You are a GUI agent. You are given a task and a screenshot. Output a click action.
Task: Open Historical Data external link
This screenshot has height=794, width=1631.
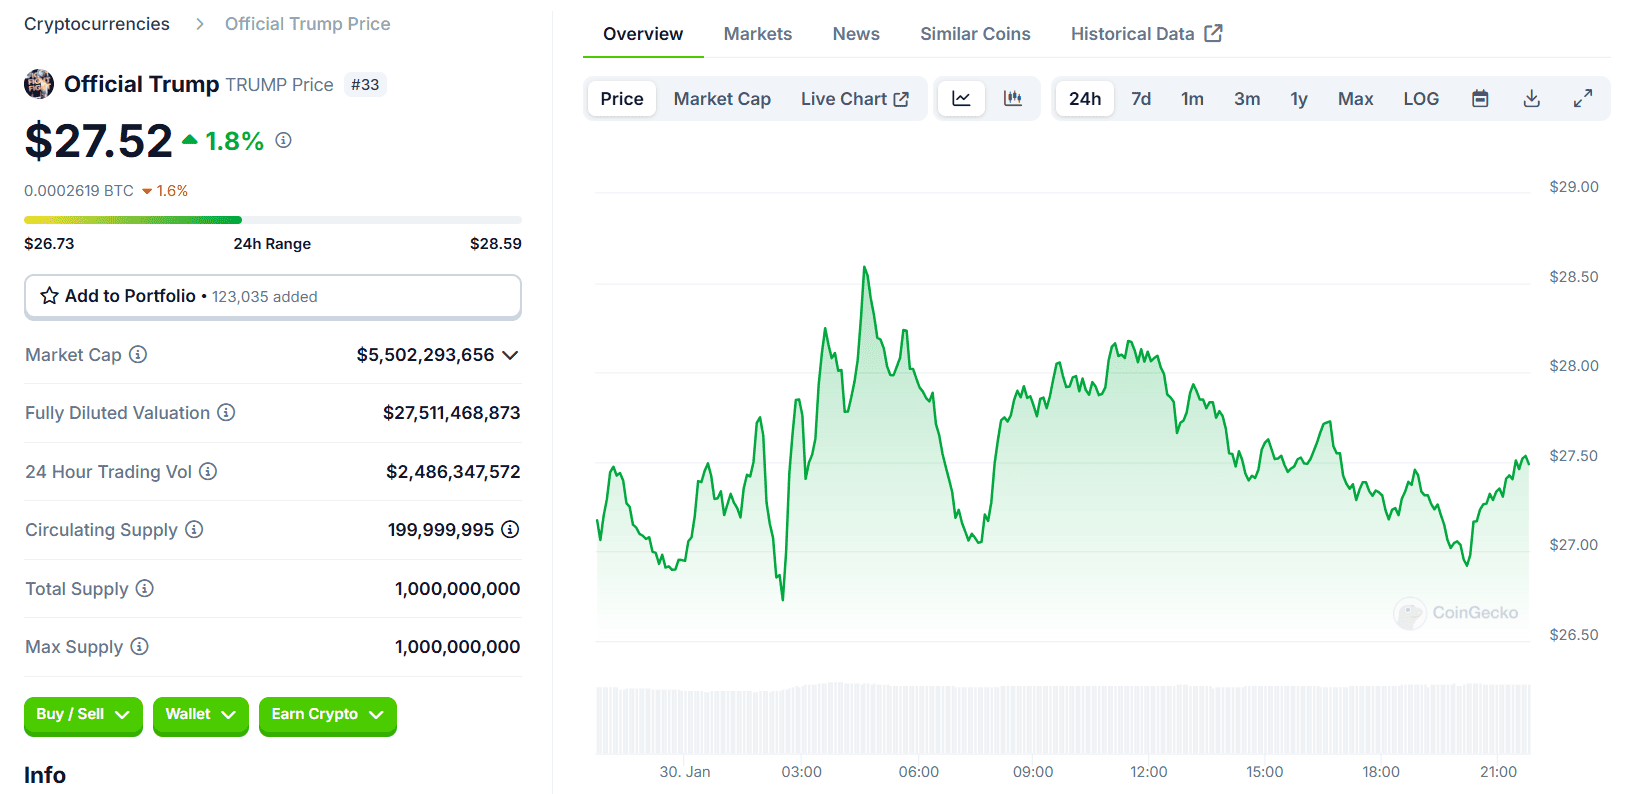1146,34
